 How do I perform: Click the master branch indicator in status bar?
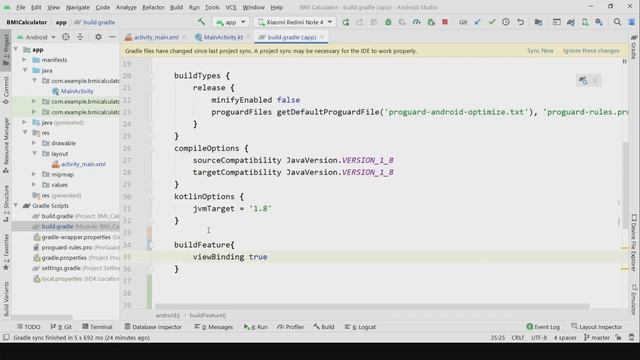597,338
